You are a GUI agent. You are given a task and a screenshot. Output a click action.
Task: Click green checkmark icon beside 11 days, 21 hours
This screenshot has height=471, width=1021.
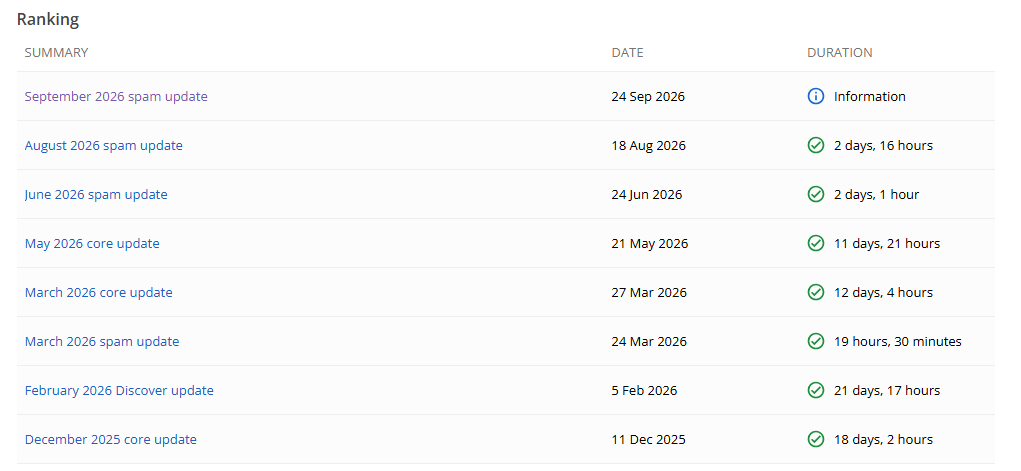(815, 244)
